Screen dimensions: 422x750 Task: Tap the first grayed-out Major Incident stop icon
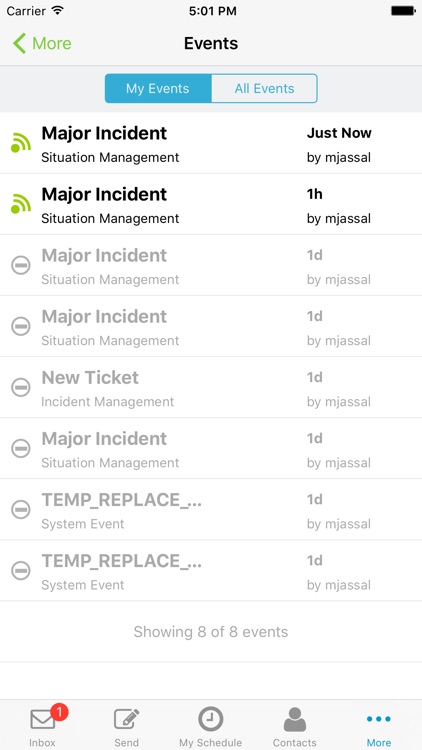[21, 265]
